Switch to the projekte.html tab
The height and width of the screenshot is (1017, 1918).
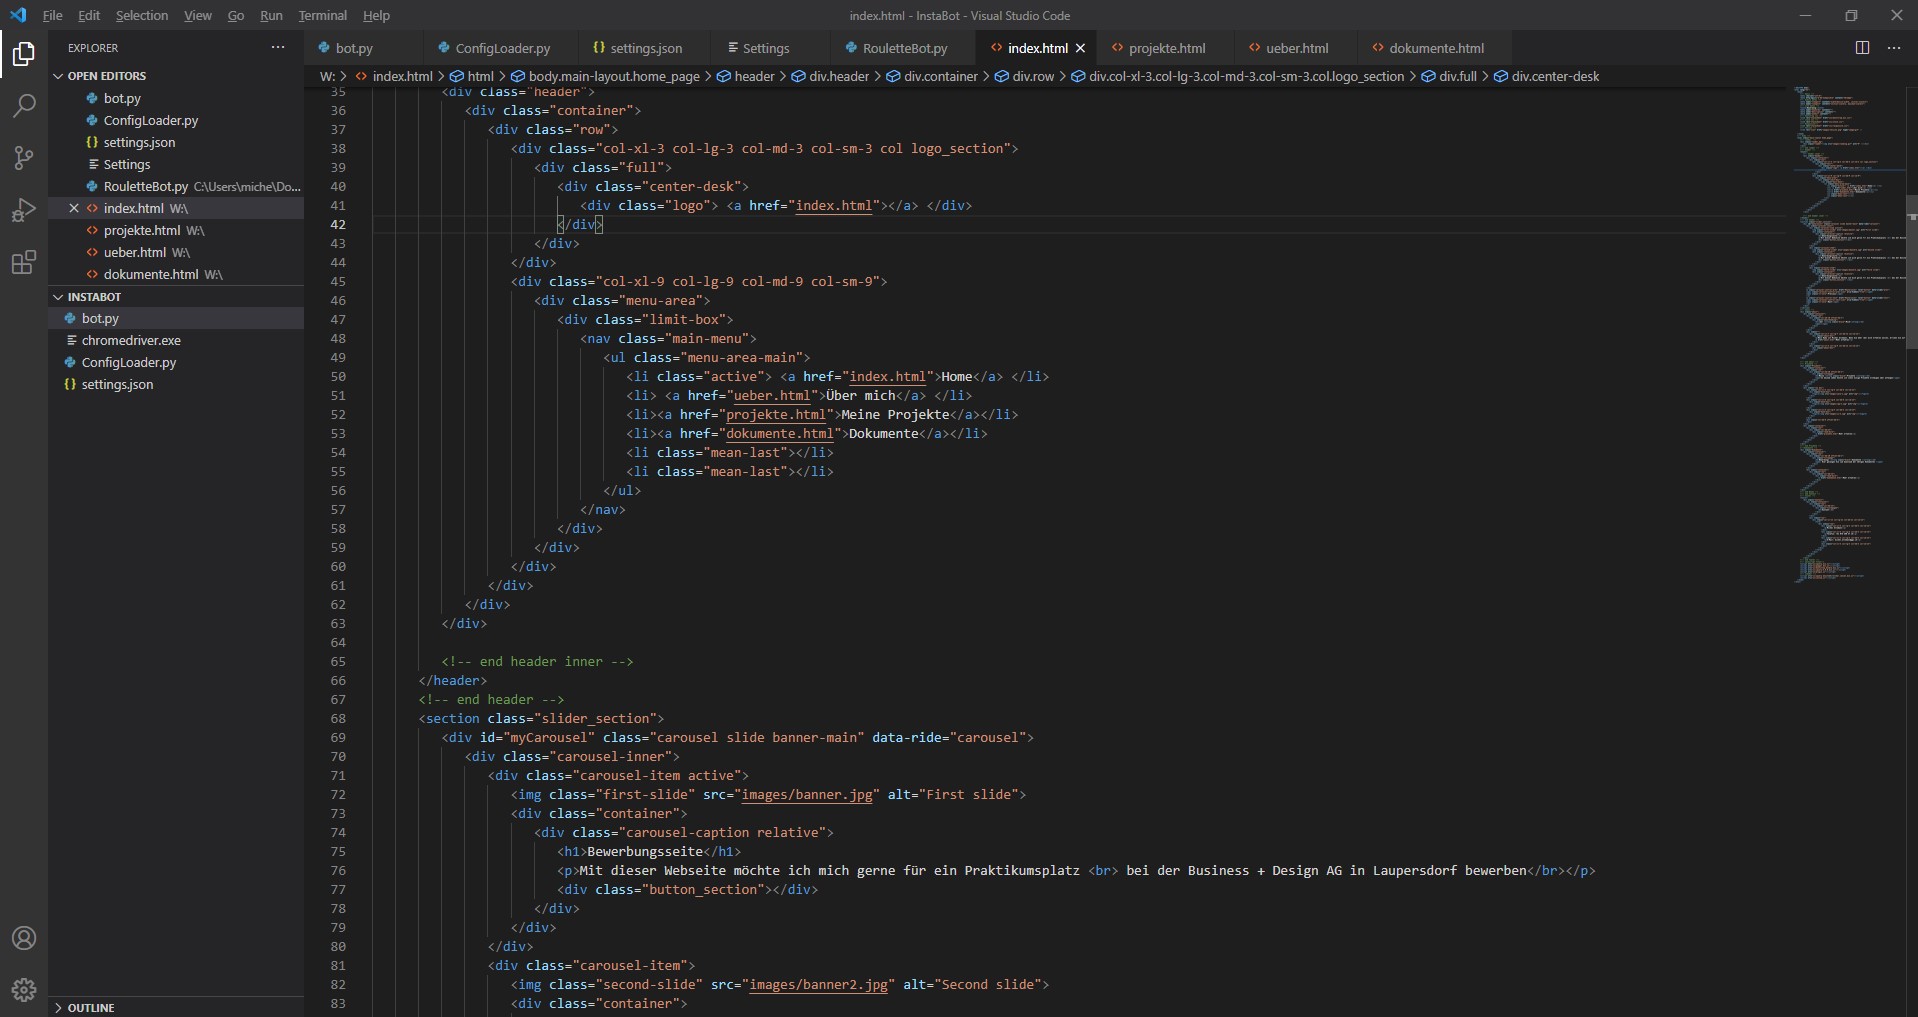(1166, 48)
